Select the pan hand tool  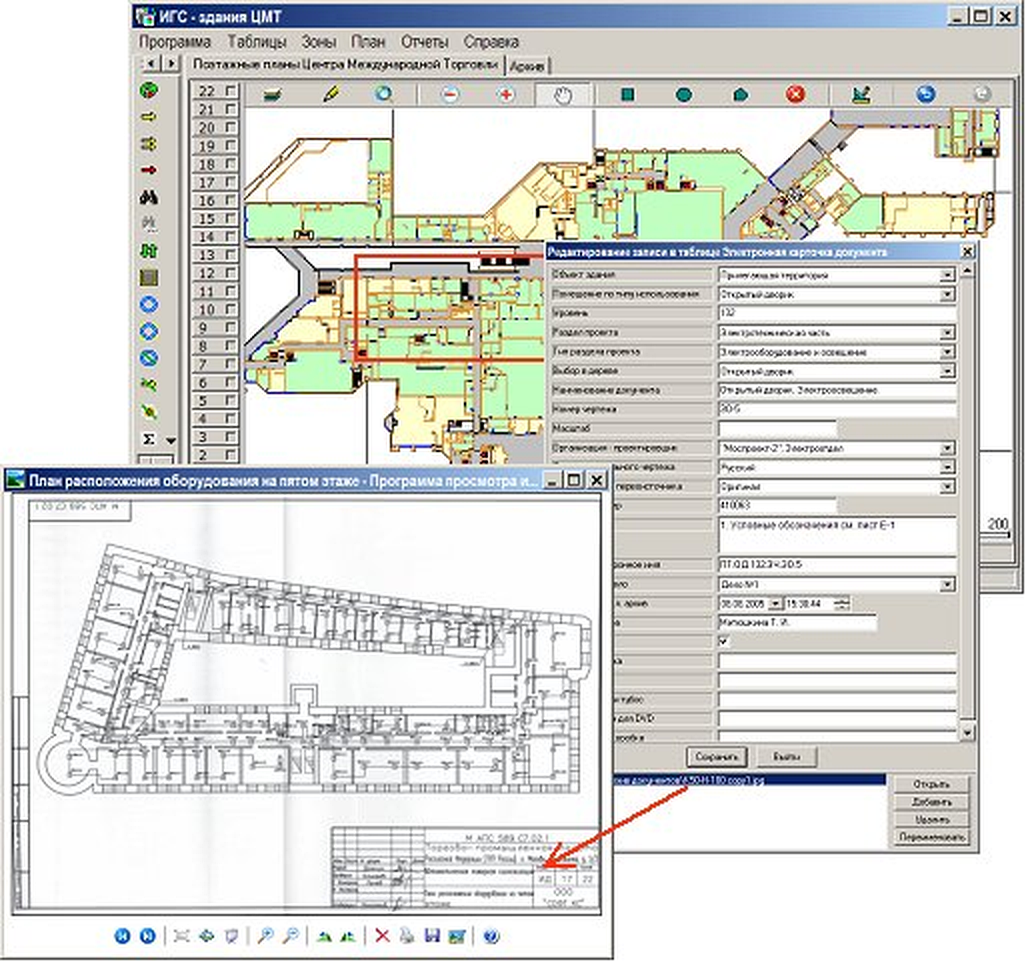click(562, 96)
